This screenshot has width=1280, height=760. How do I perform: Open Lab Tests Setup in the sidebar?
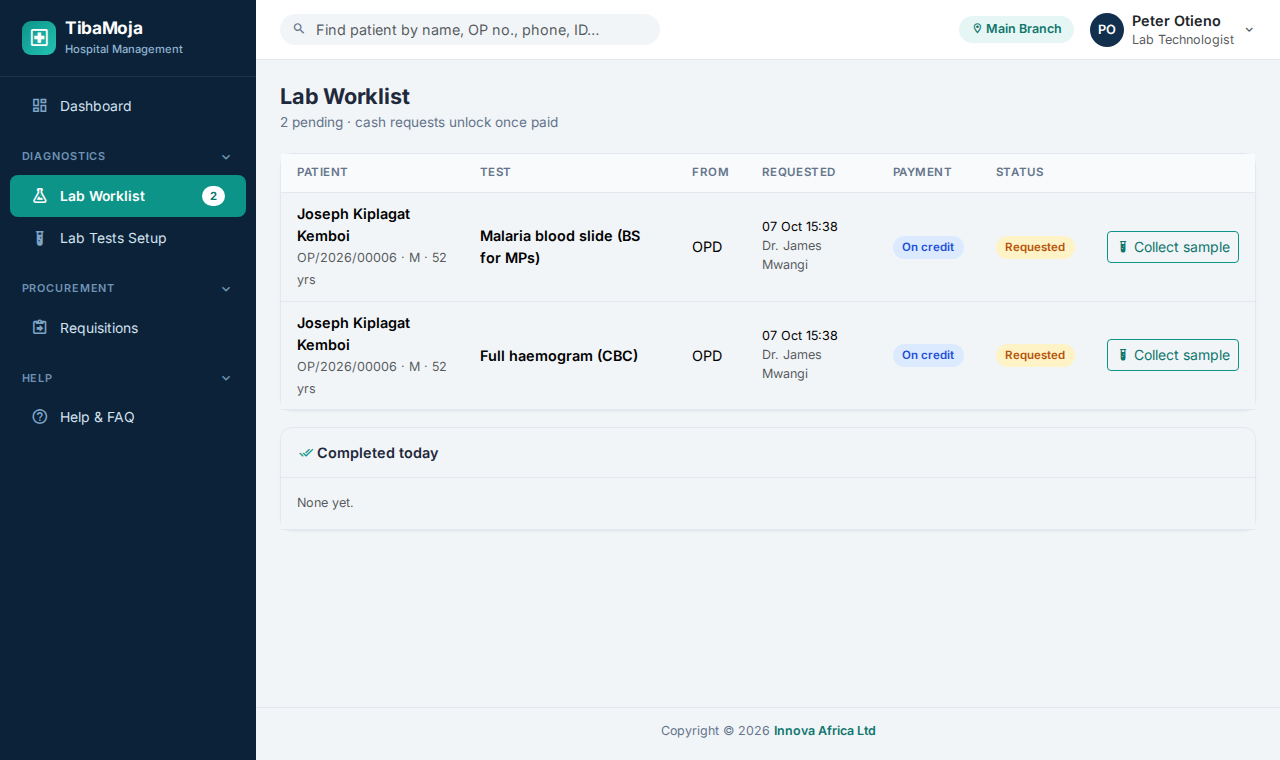pyautogui.click(x=128, y=238)
